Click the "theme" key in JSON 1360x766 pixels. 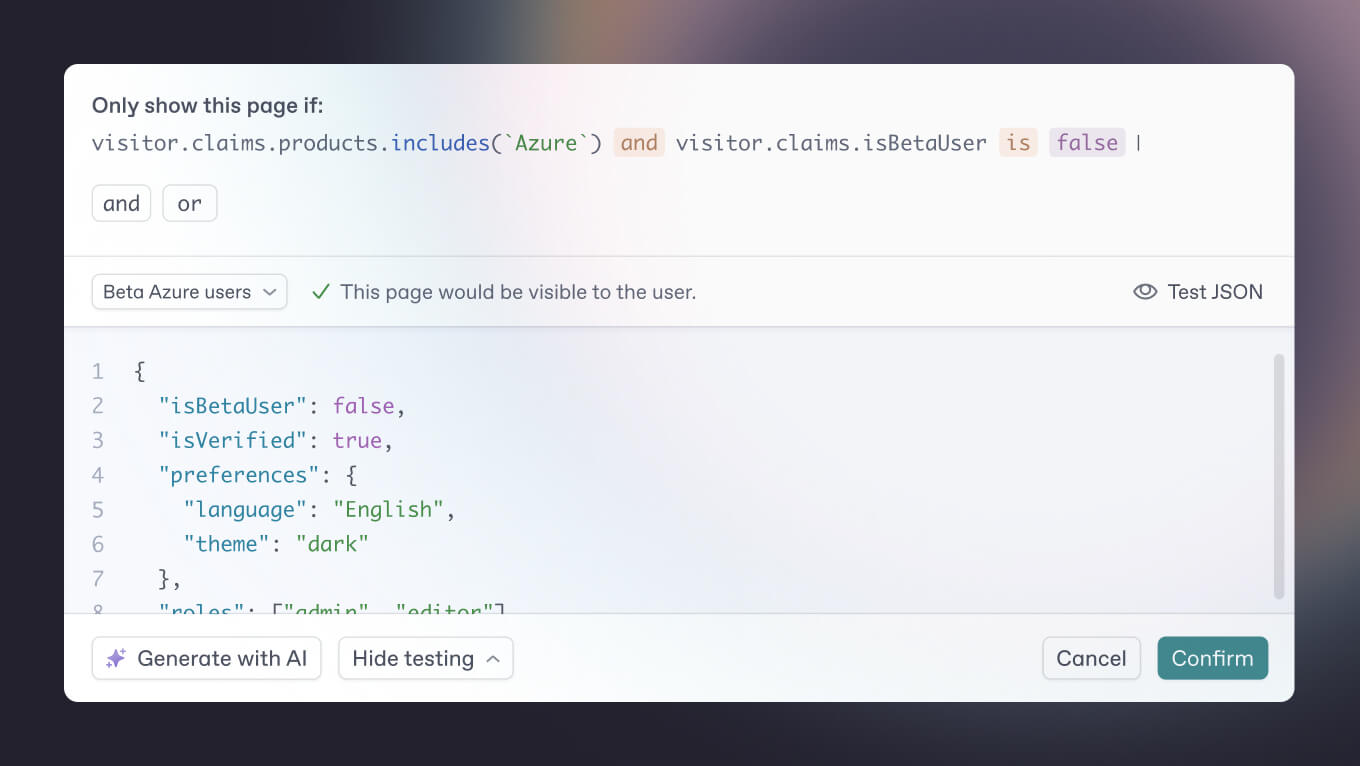pyautogui.click(x=227, y=545)
